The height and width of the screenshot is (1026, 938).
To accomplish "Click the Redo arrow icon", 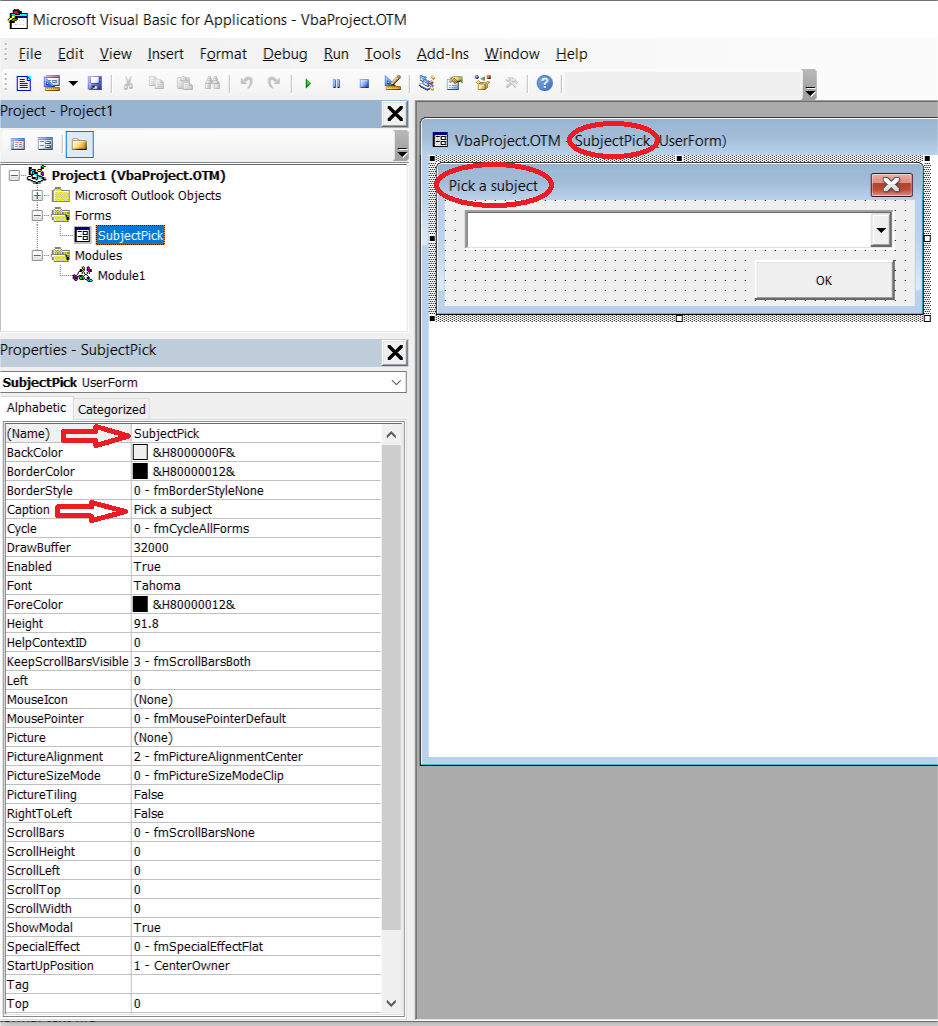I will tap(274, 83).
